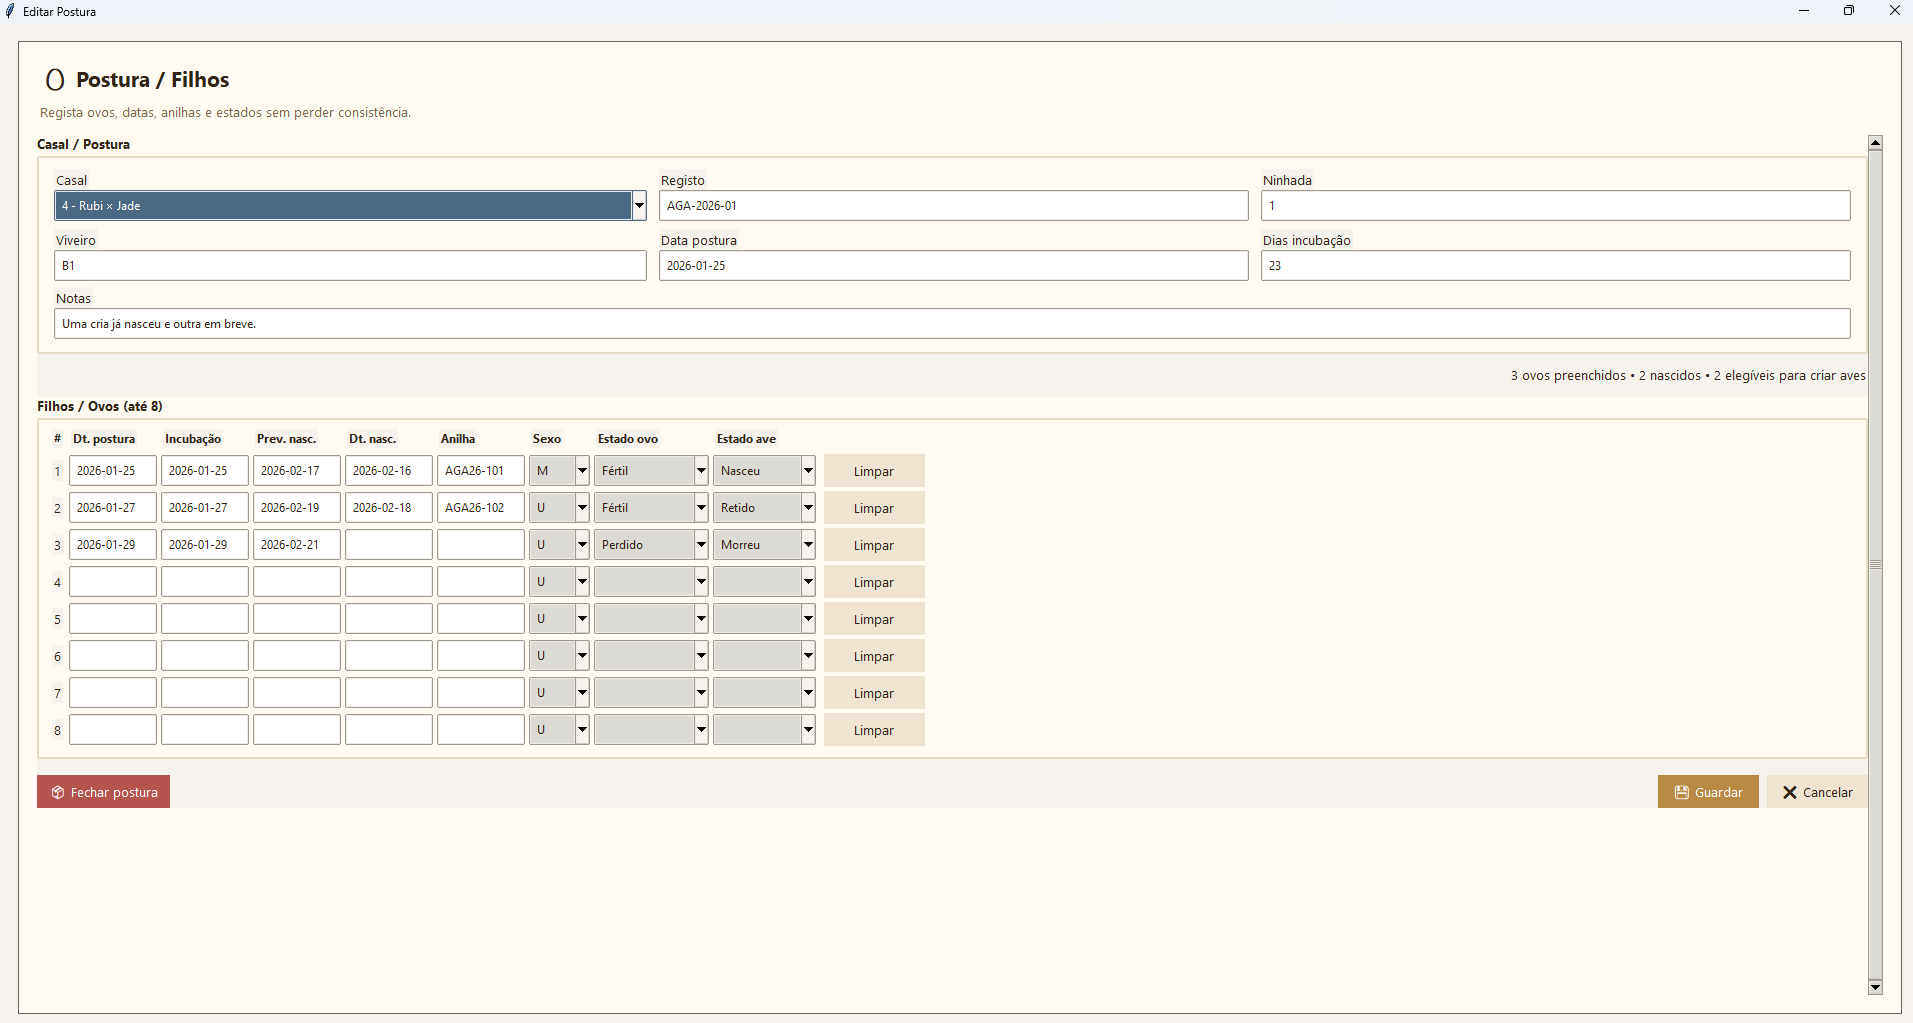The height and width of the screenshot is (1023, 1913).
Task: Expand the Sexo dropdown in row 1
Action: pyautogui.click(x=582, y=471)
